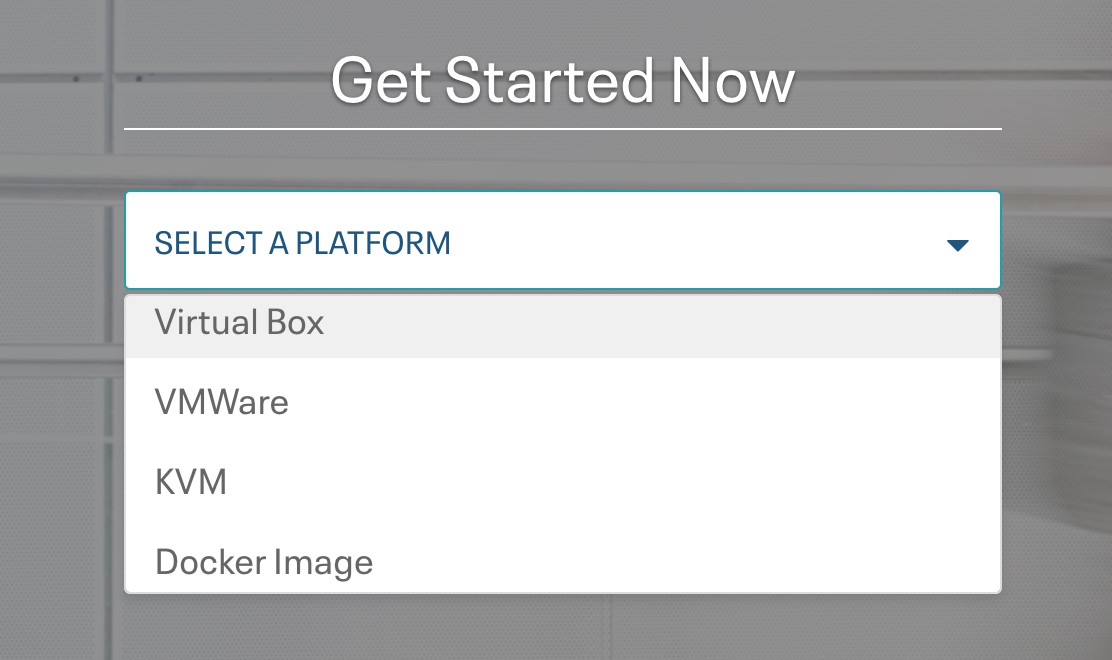Click the Docker Image text label
This screenshot has height=660, width=1112.
pos(264,563)
